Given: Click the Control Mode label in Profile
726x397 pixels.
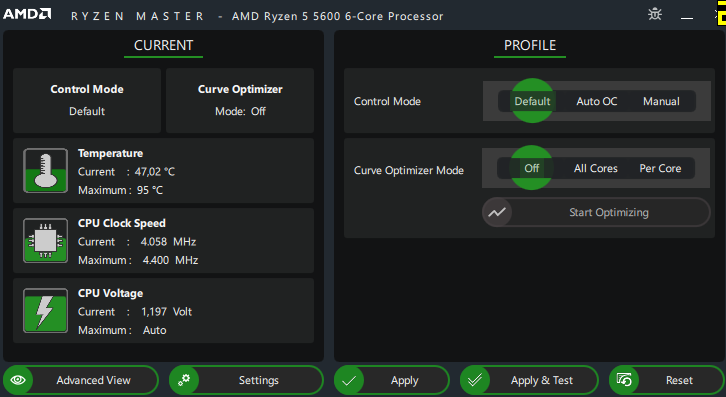Looking at the screenshot, I should pos(387,101).
